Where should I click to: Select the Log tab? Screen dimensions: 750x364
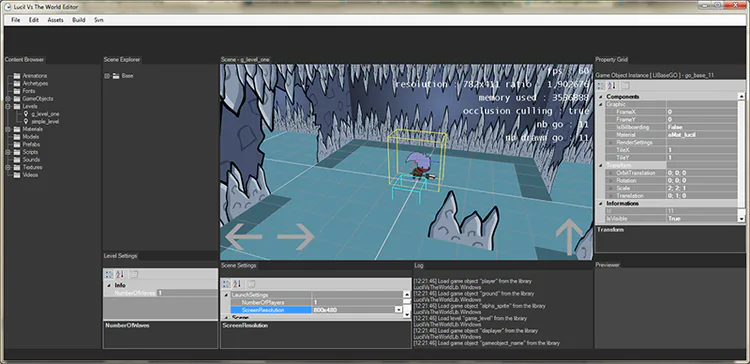419,265
